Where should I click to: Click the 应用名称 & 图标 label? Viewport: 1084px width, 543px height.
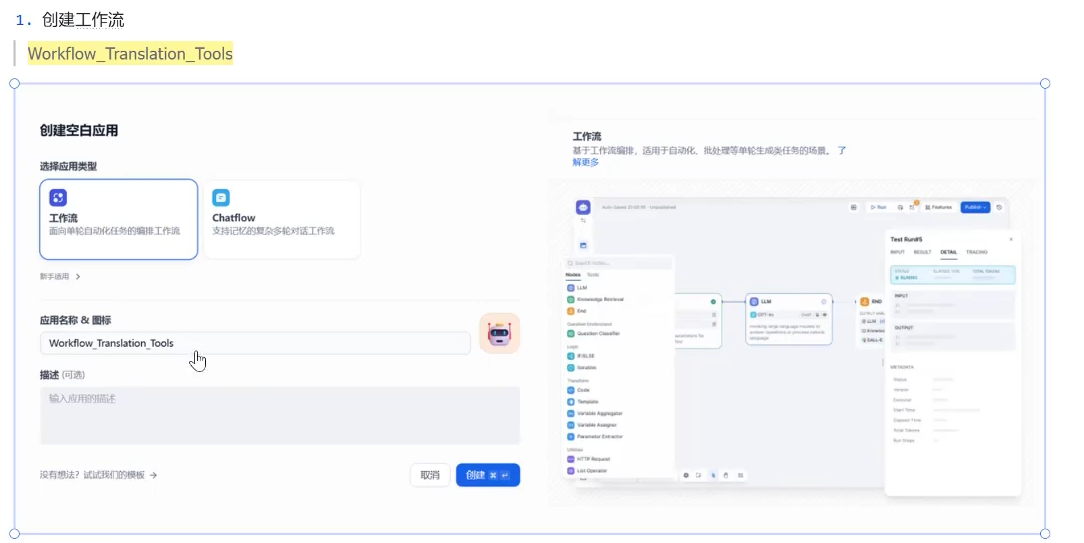click(x=75, y=320)
